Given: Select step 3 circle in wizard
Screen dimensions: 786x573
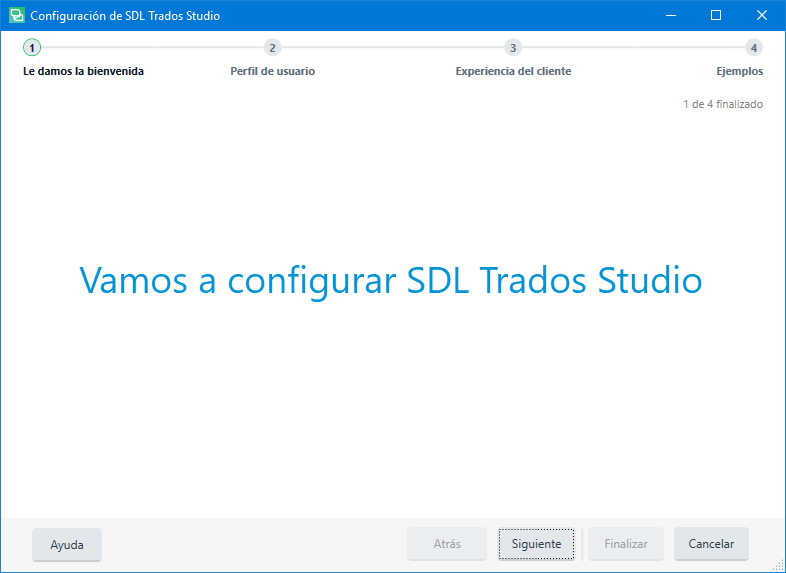Looking at the screenshot, I should click(x=513, y=48).
